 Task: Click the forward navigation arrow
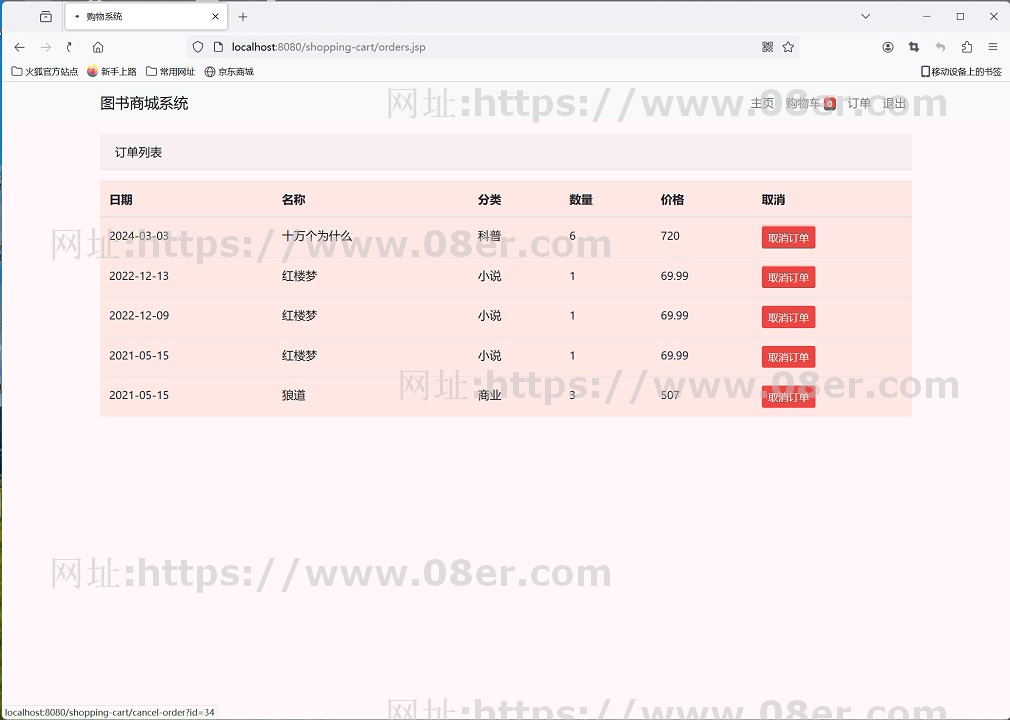click(45, 47)
